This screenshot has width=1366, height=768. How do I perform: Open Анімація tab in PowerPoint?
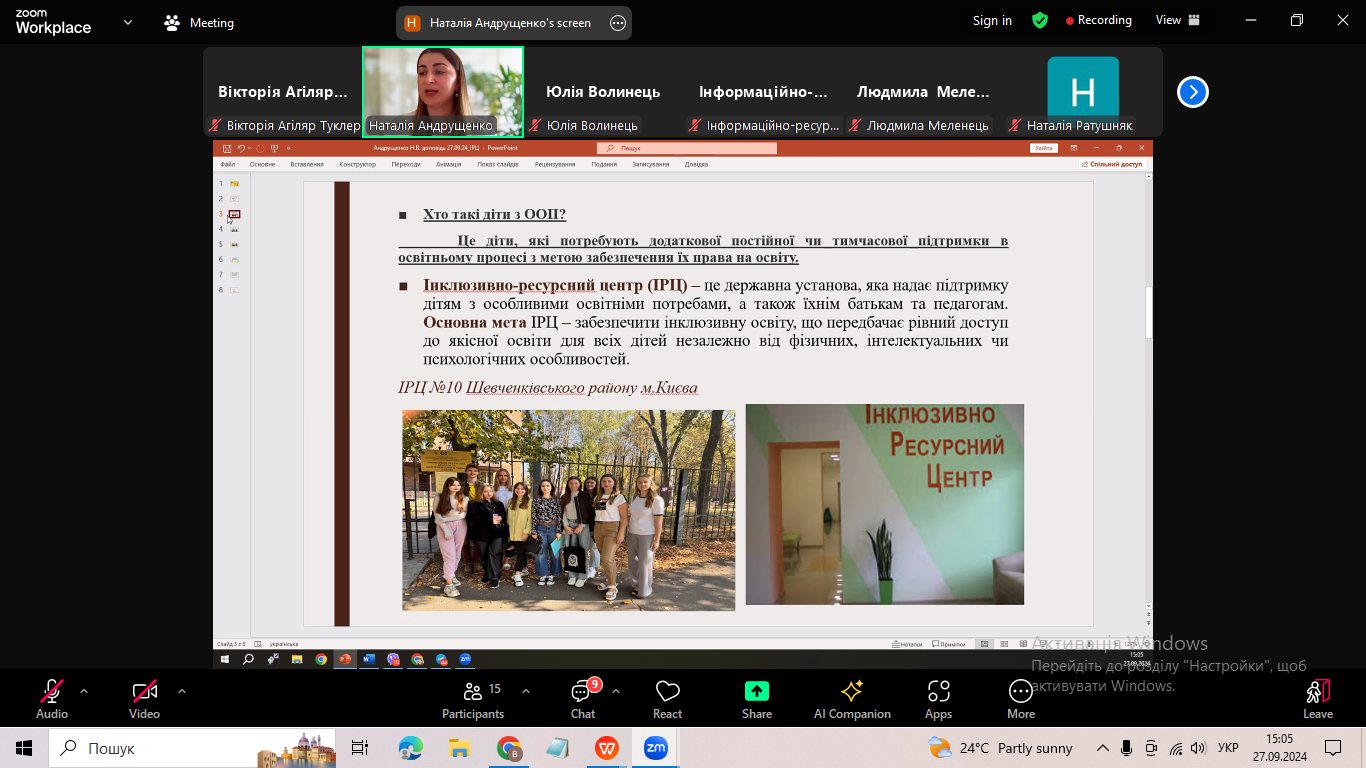click(x=449, y=164)
